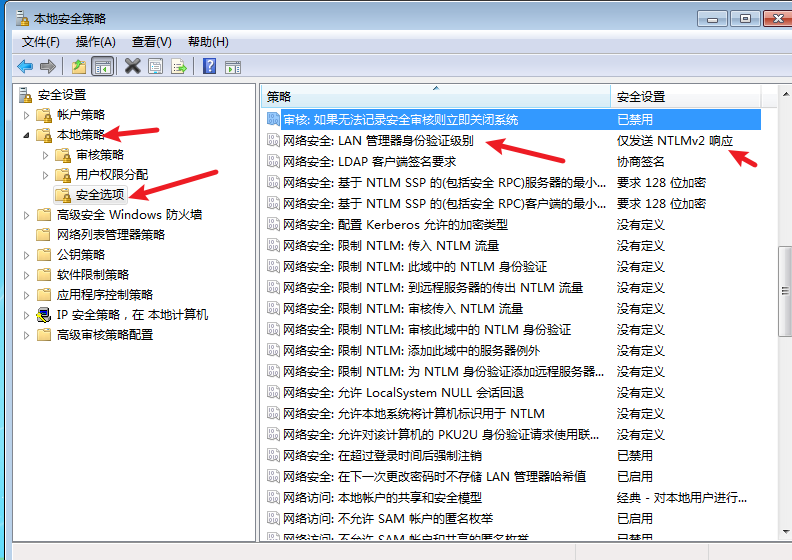Select 安全选项 in the tree
Image resolution: width=792 pixels, height=560 pixels.
pos(100,195)
